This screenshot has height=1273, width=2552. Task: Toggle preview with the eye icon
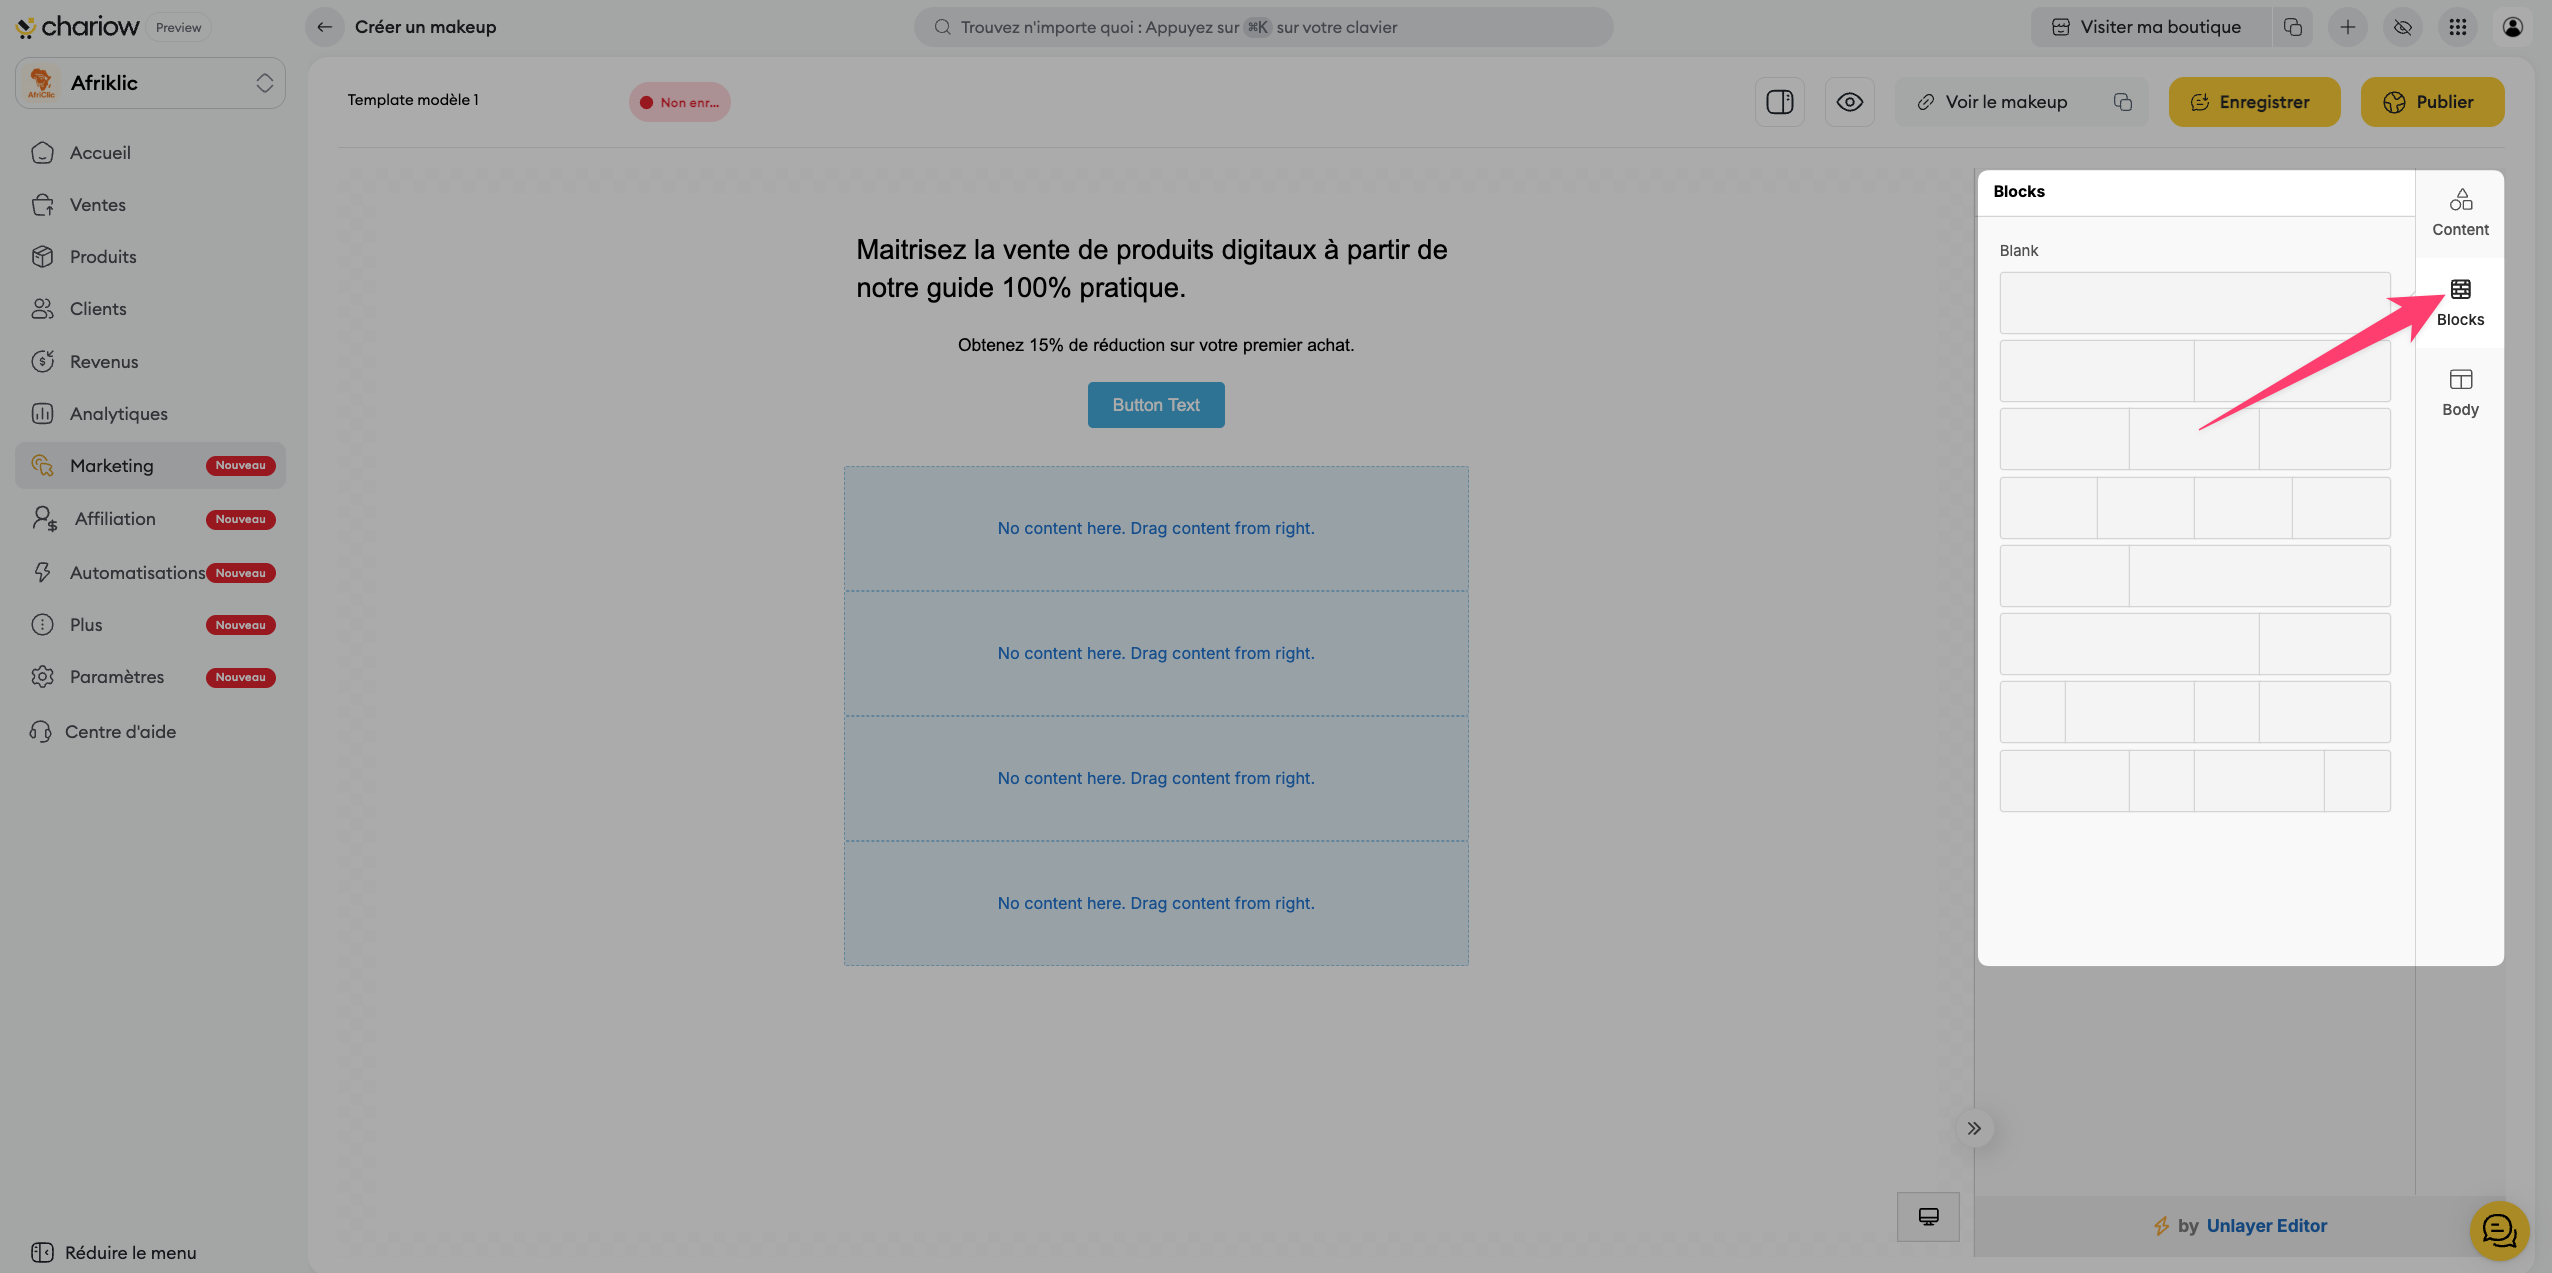tap(1849, 102)
